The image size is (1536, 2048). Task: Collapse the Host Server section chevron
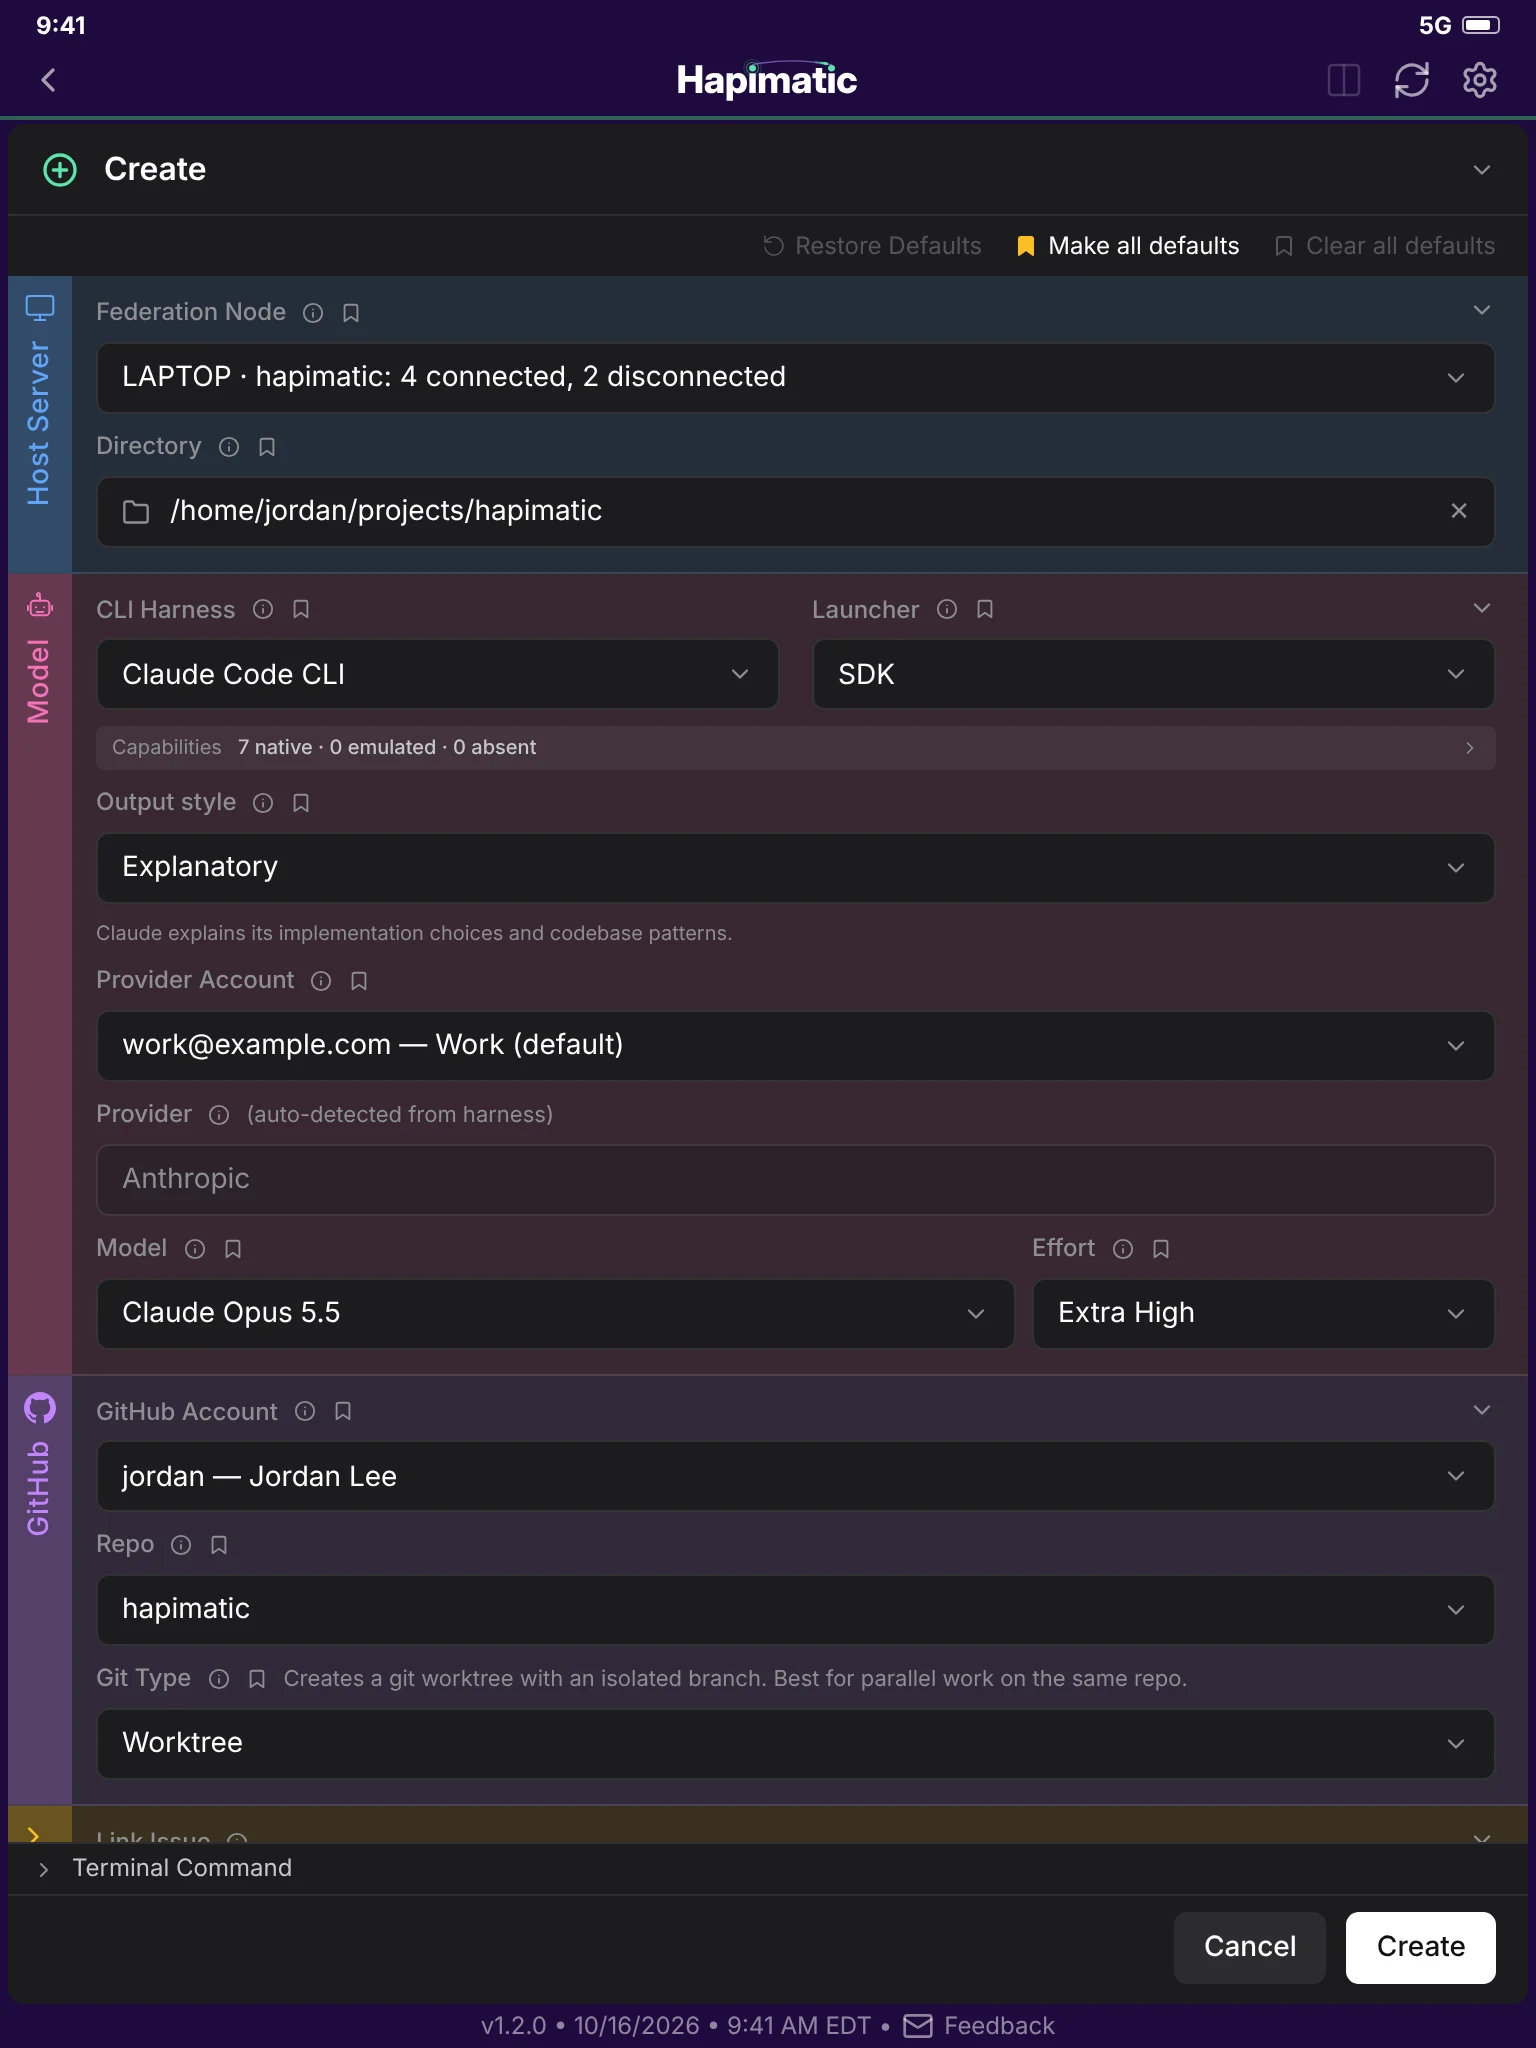(x=1482, y=310)
